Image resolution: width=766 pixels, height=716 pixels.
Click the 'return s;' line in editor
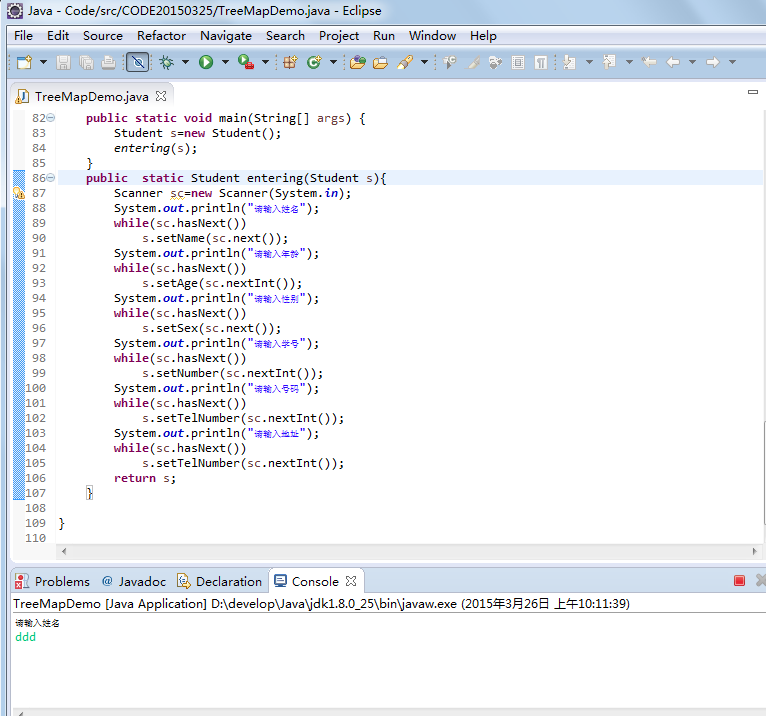pos(145,478)
